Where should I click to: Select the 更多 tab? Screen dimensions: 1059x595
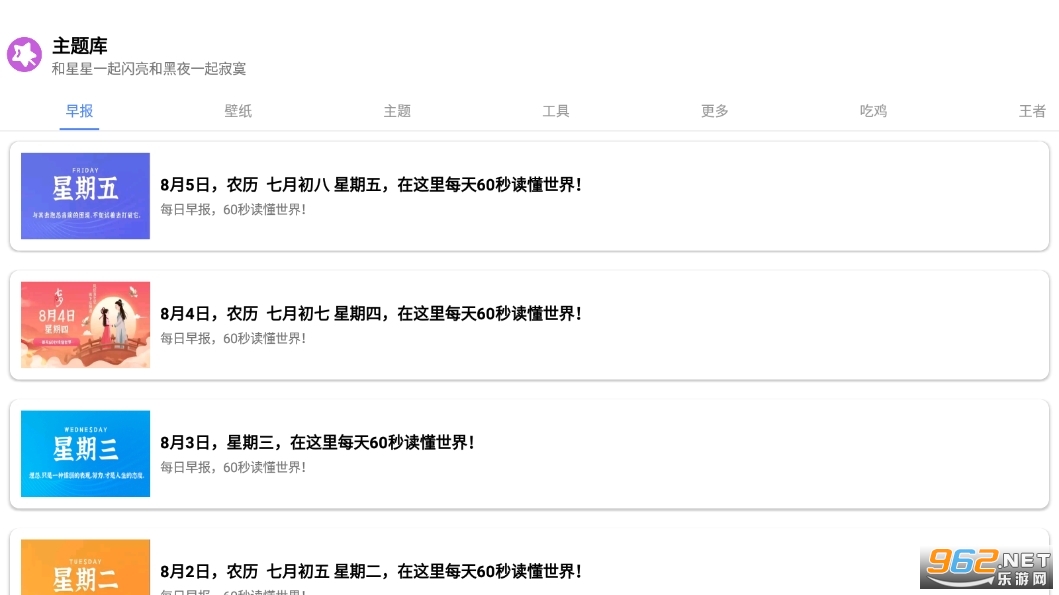click(715, 111)
